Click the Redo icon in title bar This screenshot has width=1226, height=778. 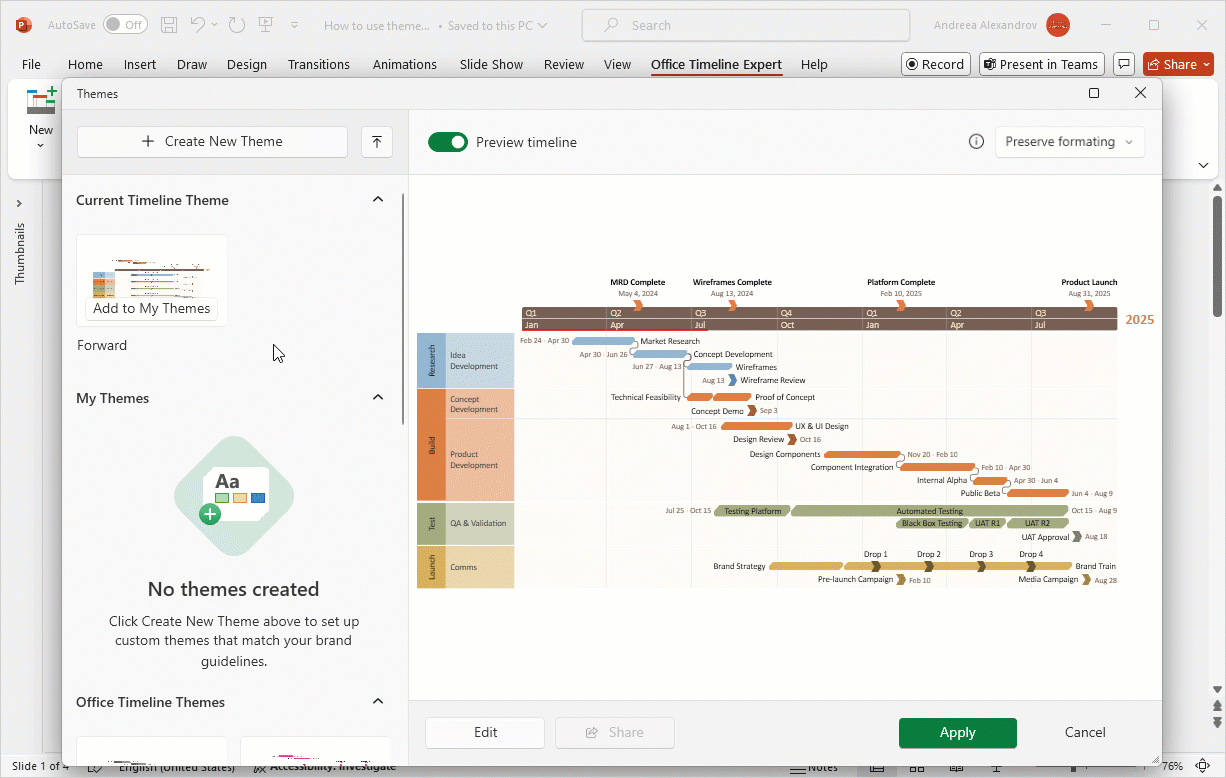pyautogui.click(x=236, y=25)
